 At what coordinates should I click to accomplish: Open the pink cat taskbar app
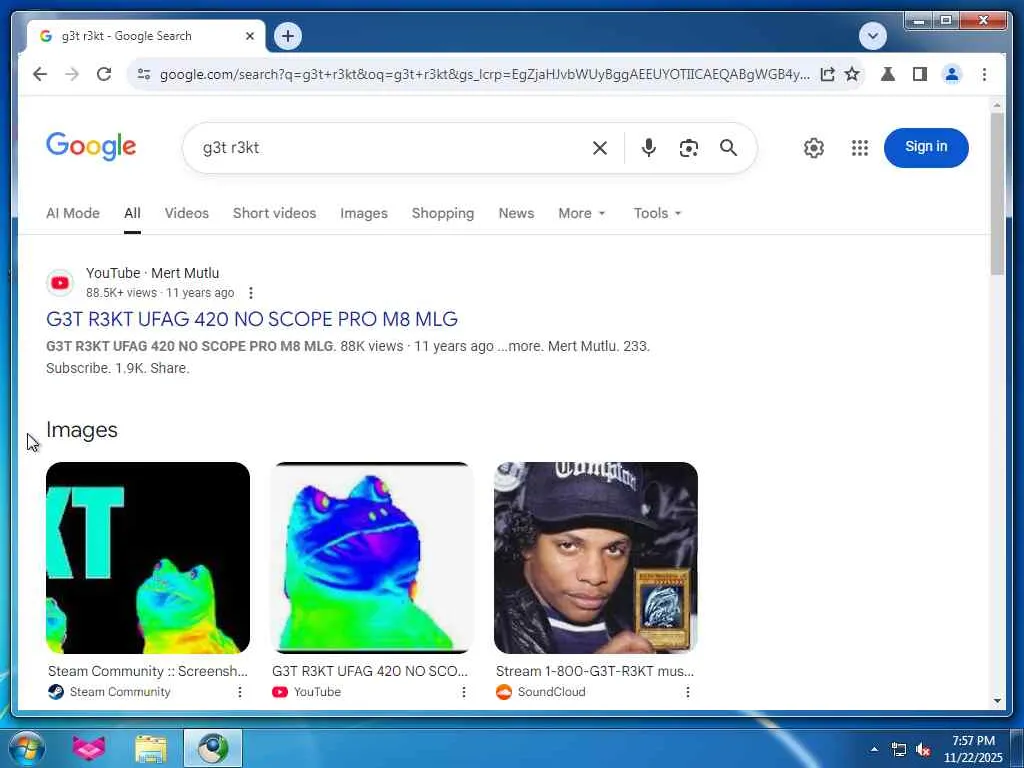click(x=89, y=748)
